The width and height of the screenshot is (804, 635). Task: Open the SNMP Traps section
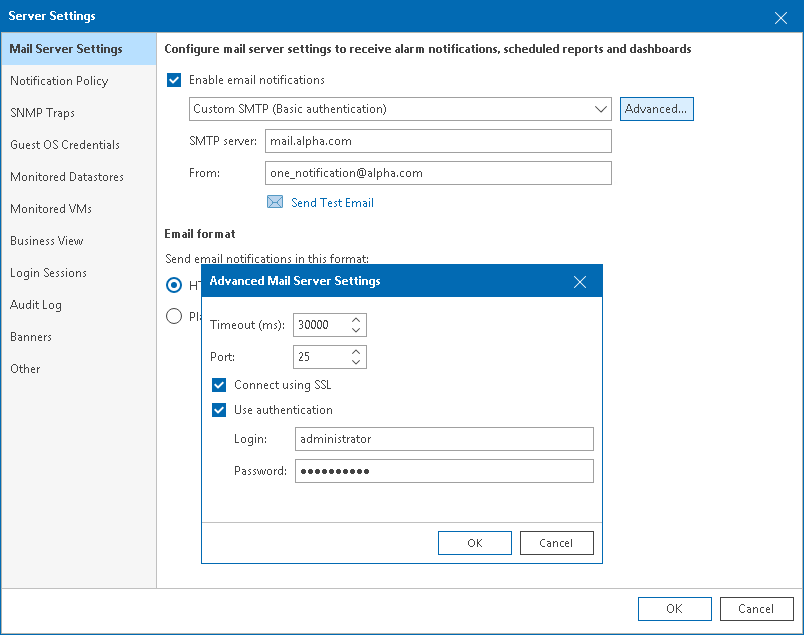click(x=43, y=113)
